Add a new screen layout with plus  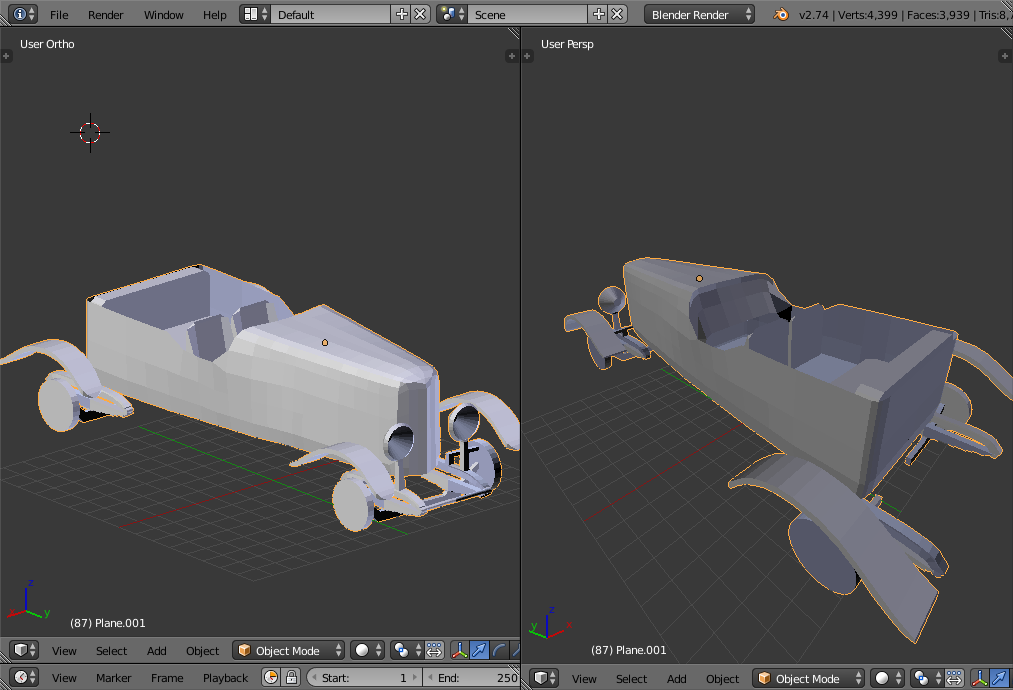pyautogui.click(x=402, y=14)
